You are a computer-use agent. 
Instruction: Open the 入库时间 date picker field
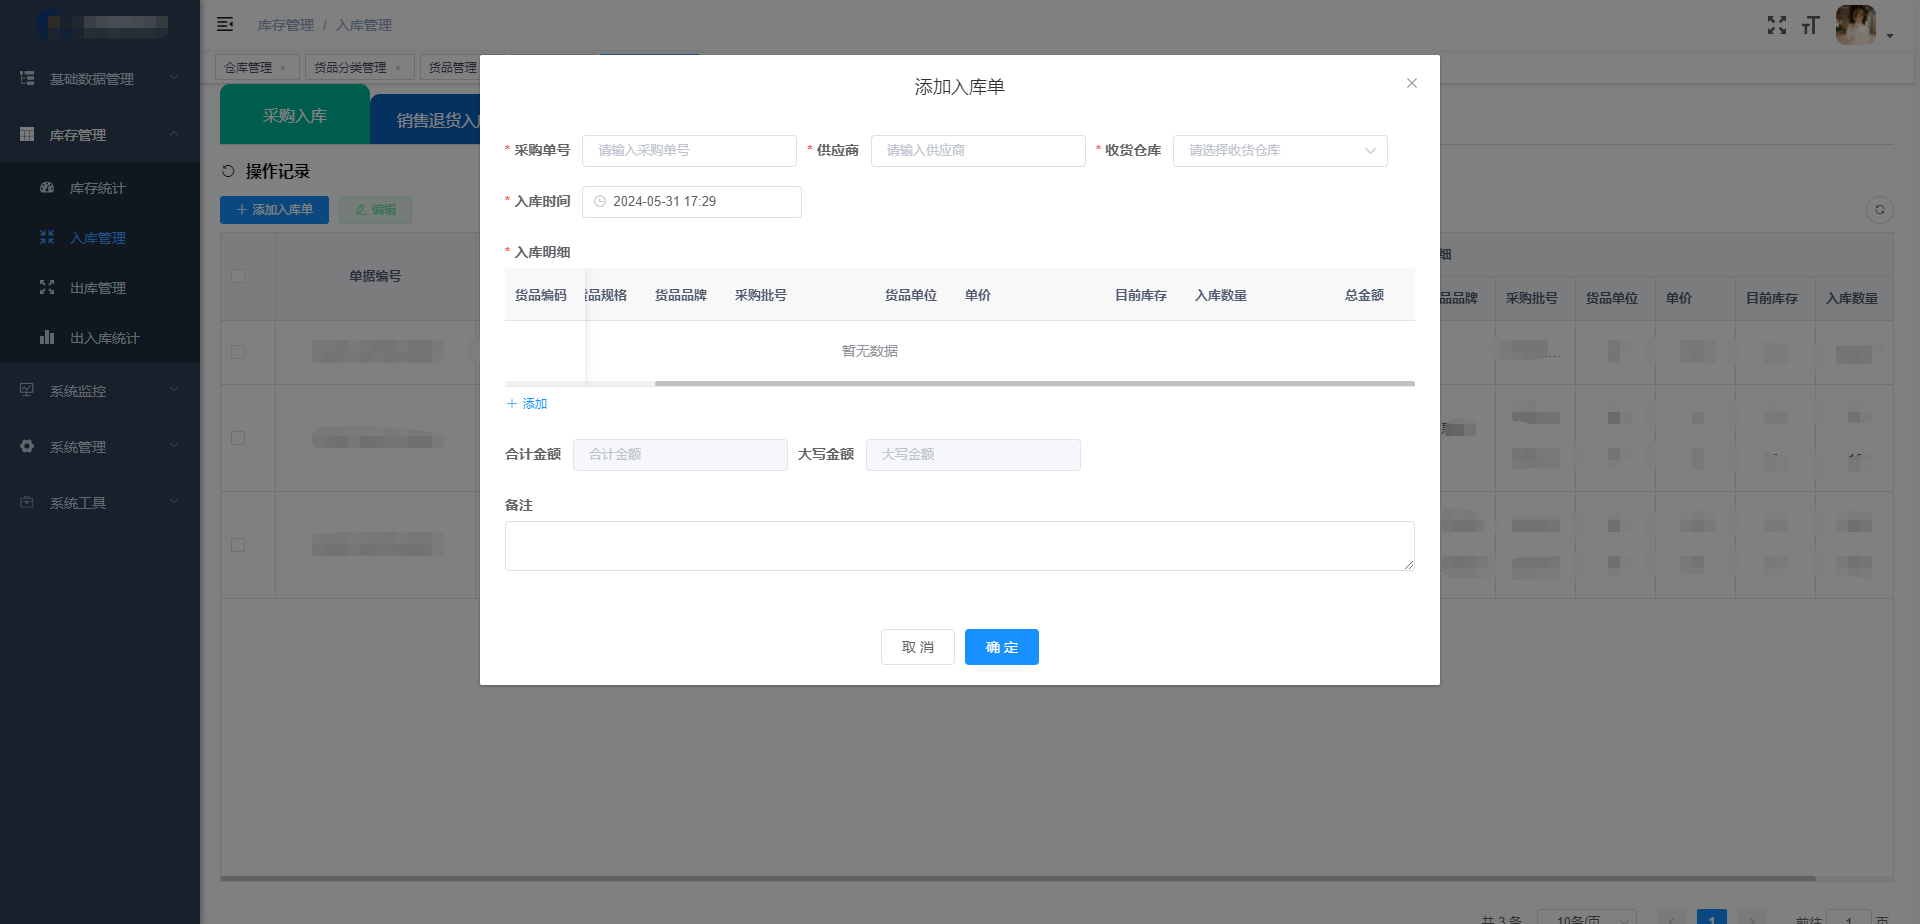point(692,202)
